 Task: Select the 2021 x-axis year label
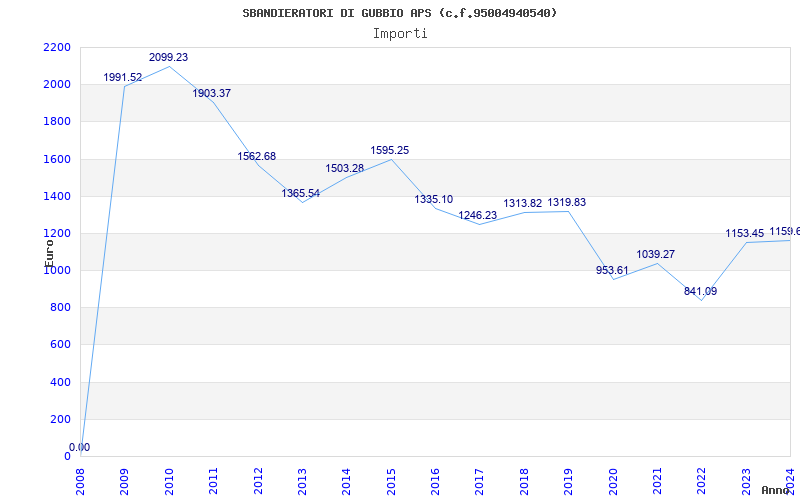tap(657, 481)
